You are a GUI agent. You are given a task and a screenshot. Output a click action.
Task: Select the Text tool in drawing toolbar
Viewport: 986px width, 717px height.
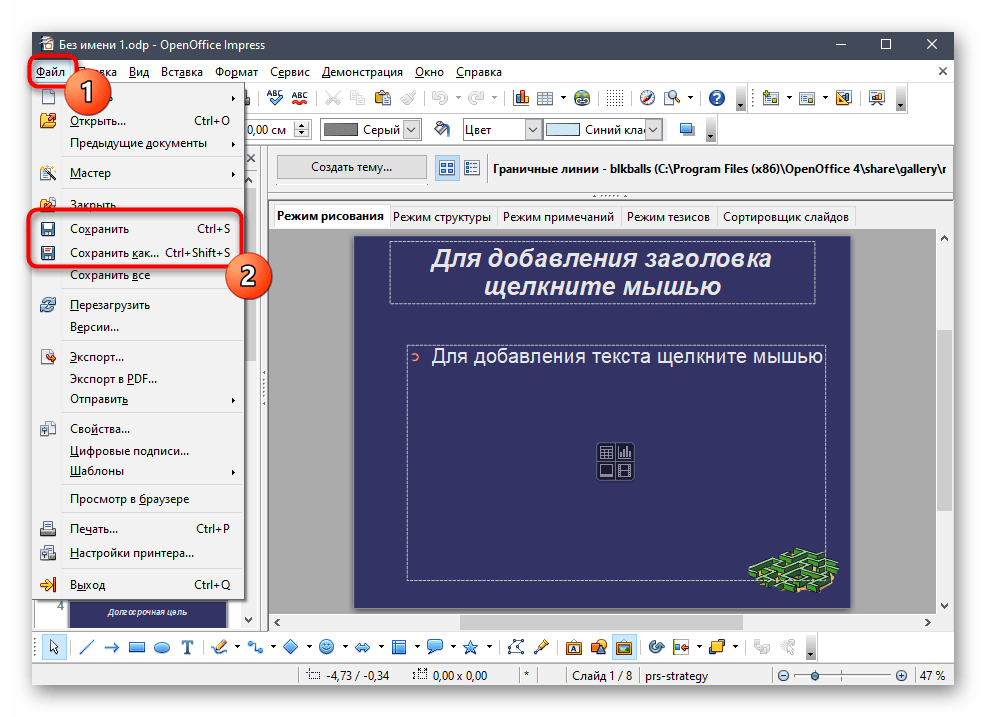coord(187,647)
